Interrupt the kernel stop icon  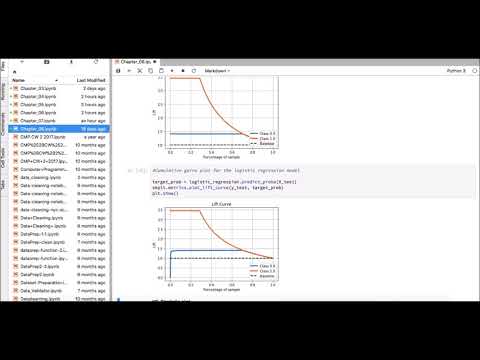coord(183,71)
